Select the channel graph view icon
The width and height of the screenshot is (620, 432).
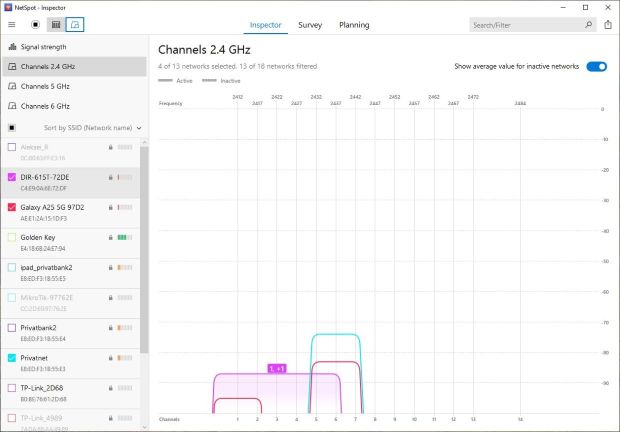click(75, 25)
